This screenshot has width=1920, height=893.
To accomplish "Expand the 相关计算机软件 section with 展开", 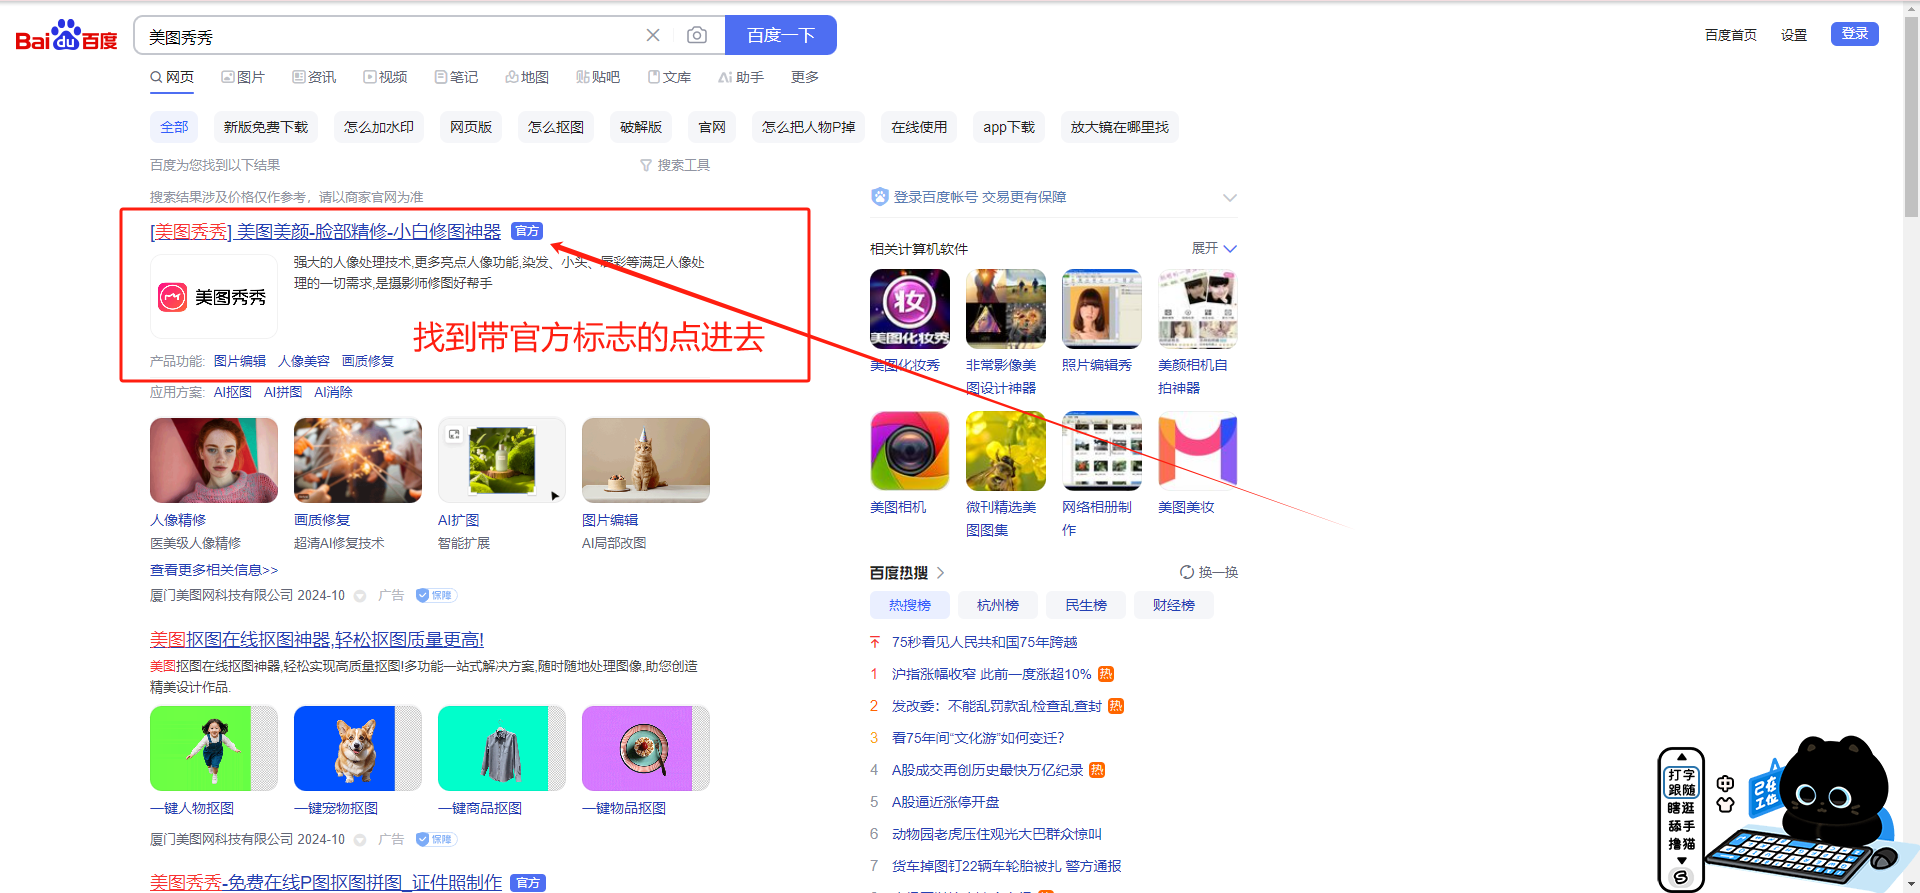I will [1214, 248].
